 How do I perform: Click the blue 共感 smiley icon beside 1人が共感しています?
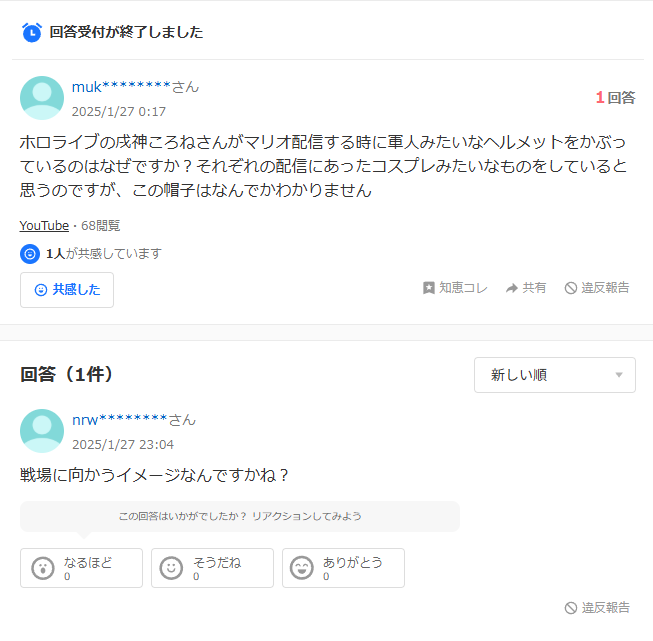click(x=30, y=254)
